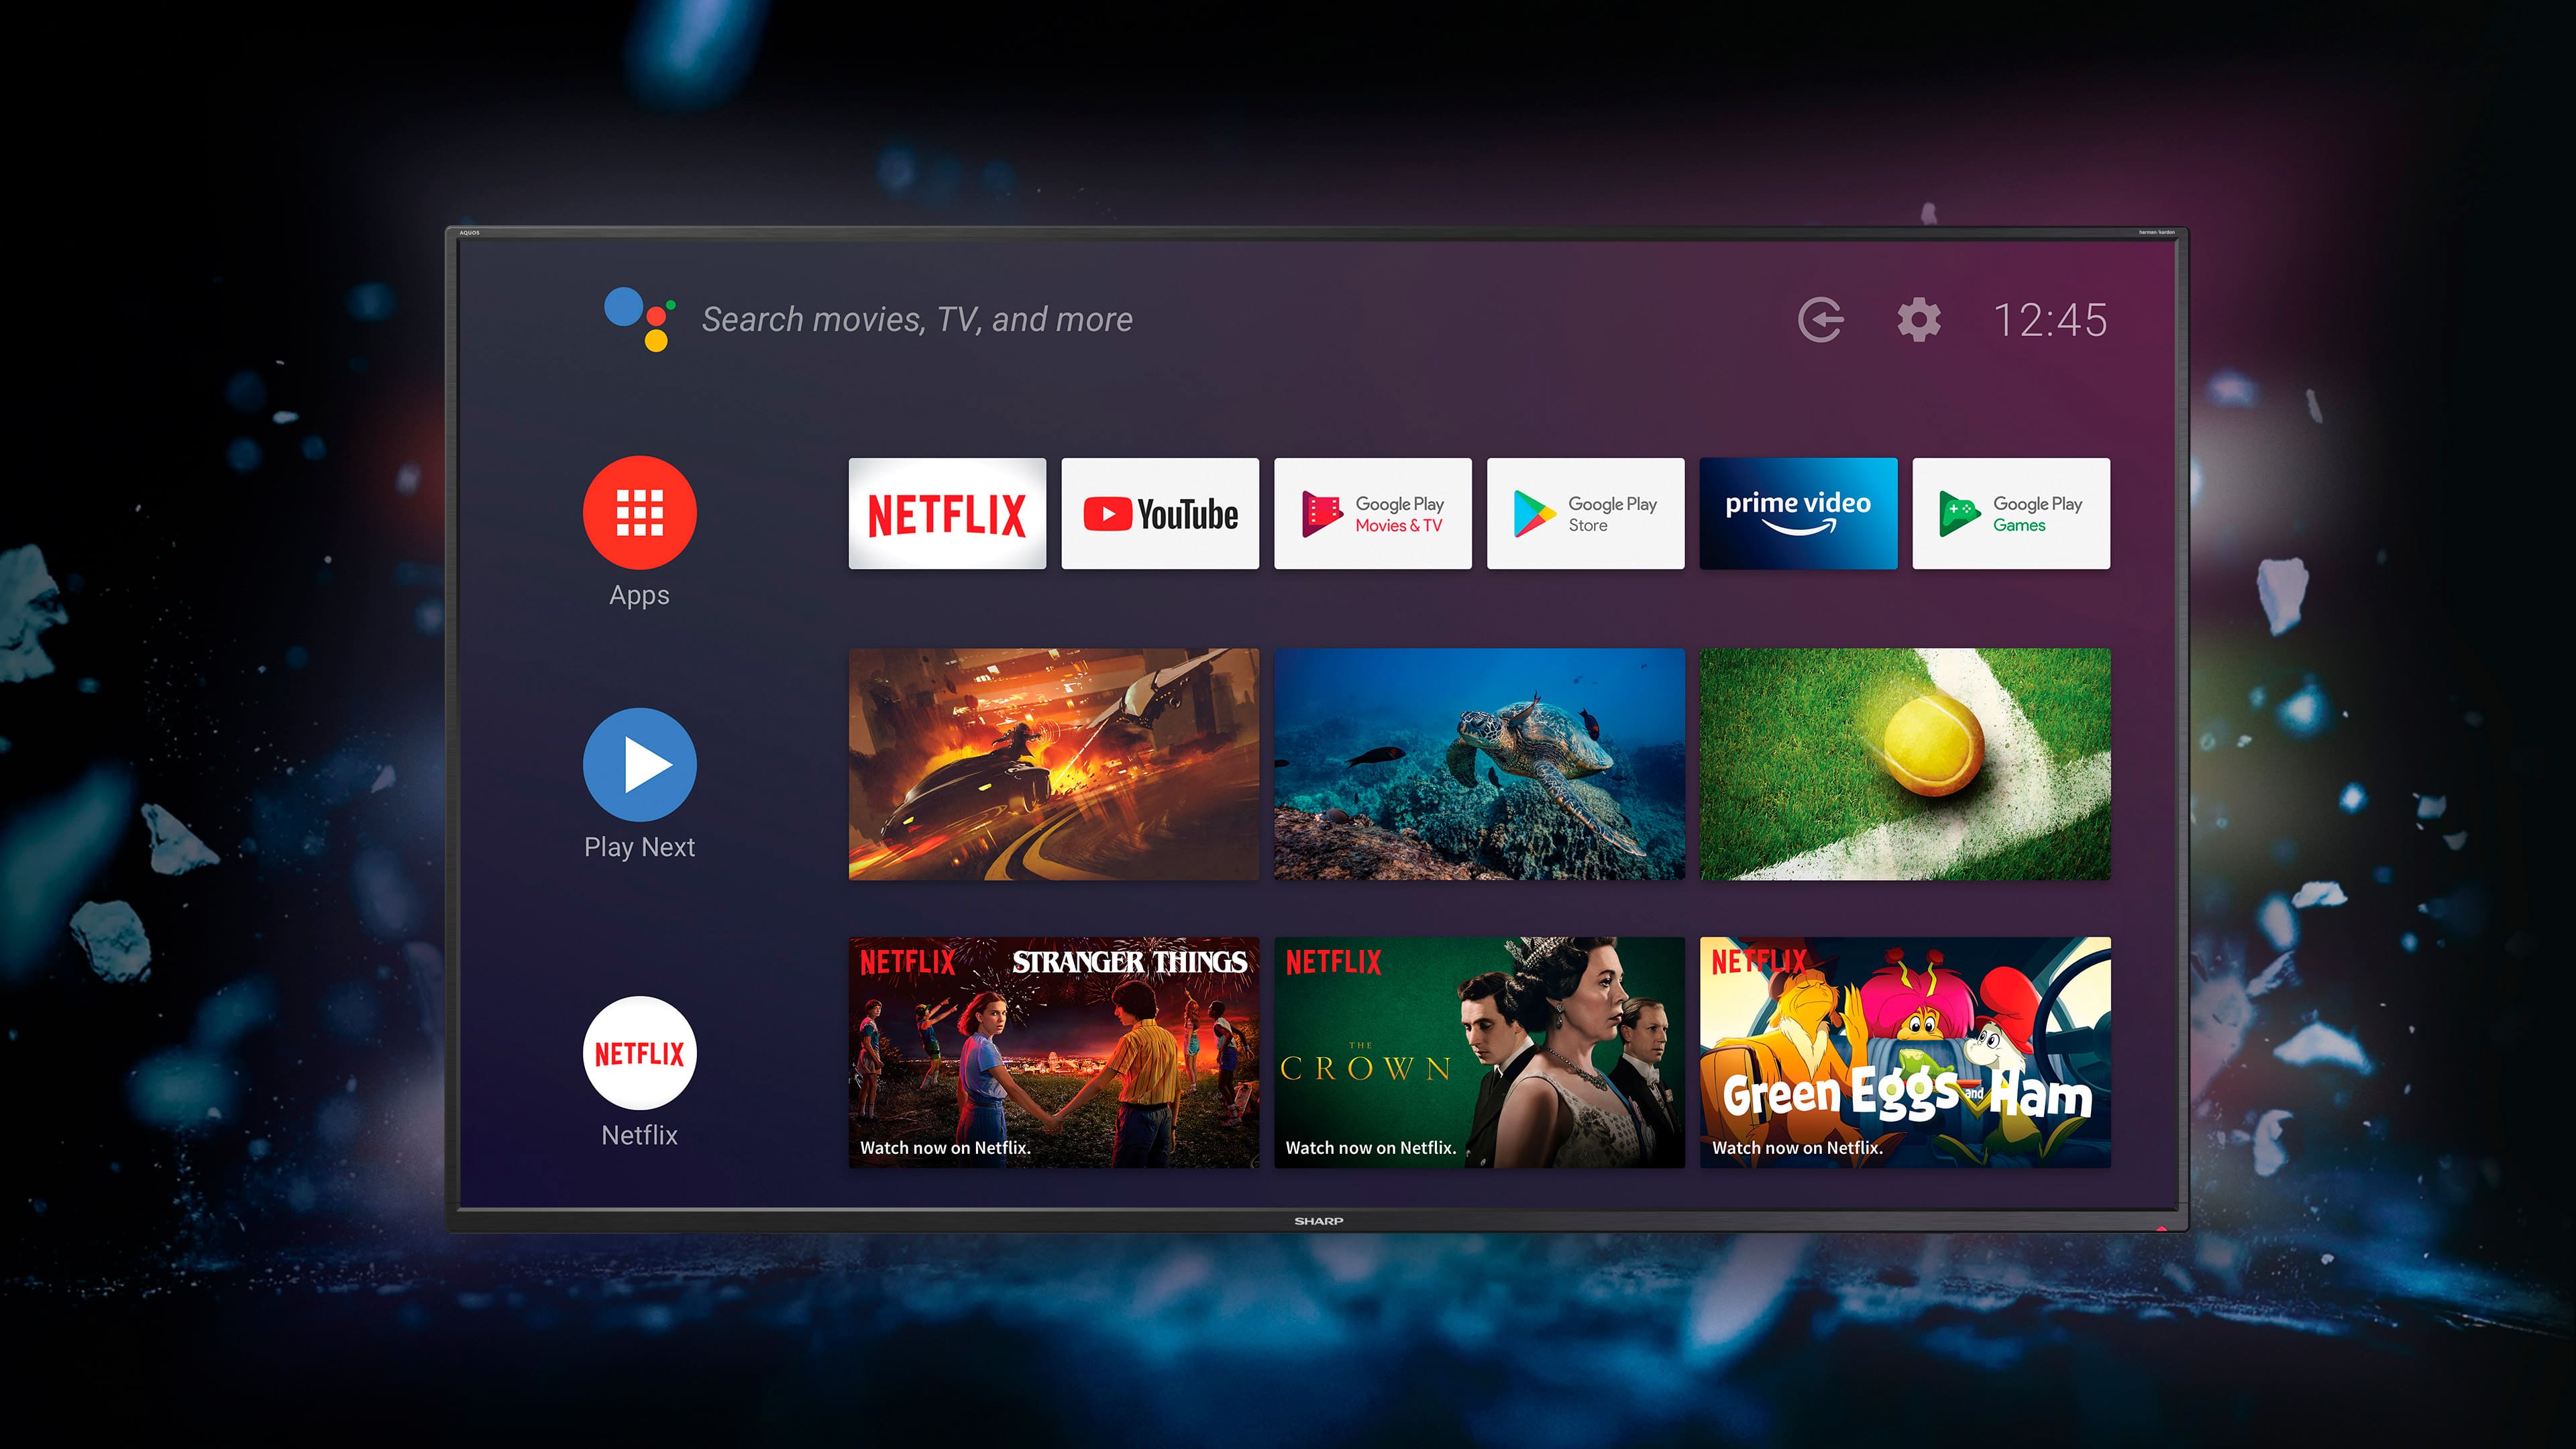
Task: Open the Settings gear icon
Action: click(1919, 320)
